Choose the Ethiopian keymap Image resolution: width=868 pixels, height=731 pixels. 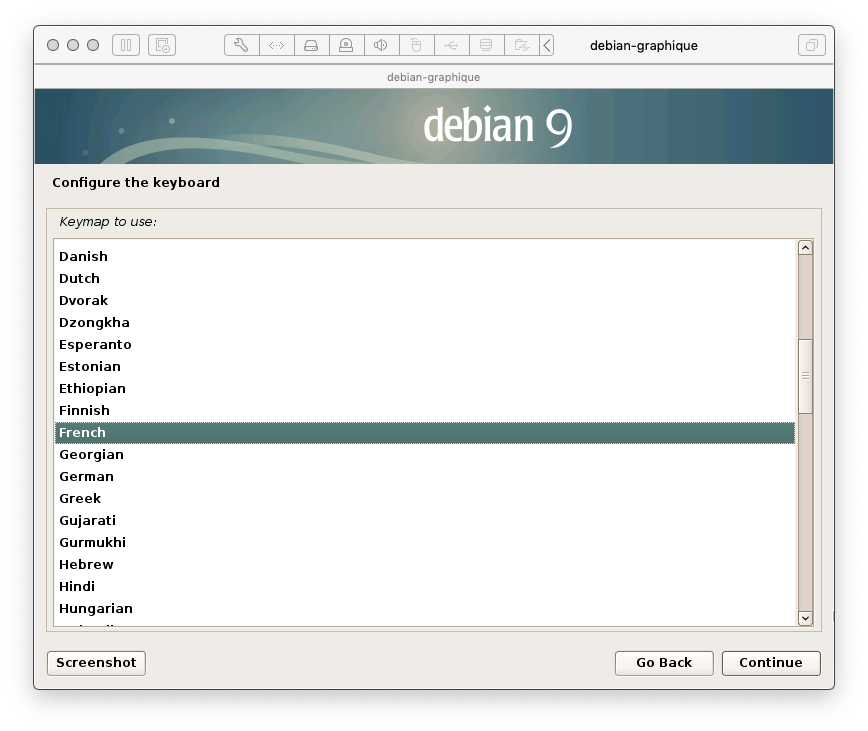pos(425,388)
